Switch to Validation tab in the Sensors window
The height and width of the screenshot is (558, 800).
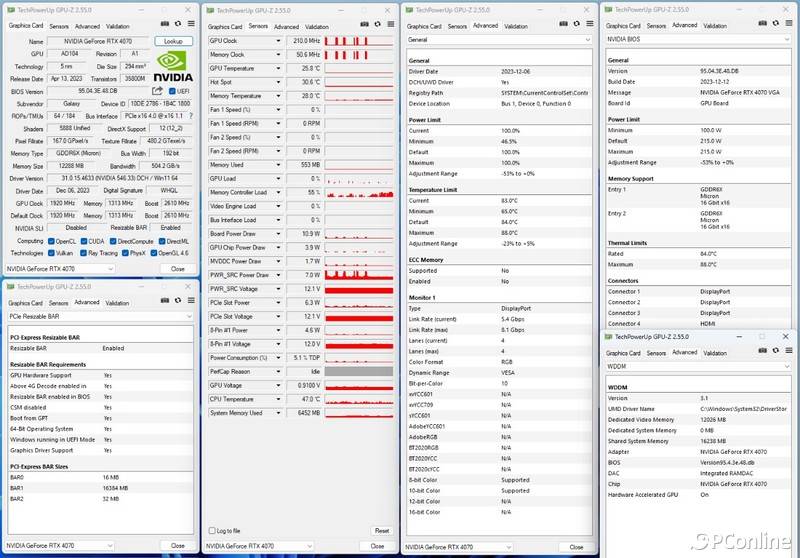tap(314, 27)
